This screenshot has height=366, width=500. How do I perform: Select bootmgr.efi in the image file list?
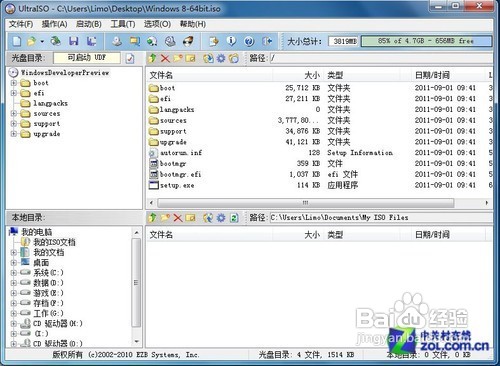coord(175,174)
